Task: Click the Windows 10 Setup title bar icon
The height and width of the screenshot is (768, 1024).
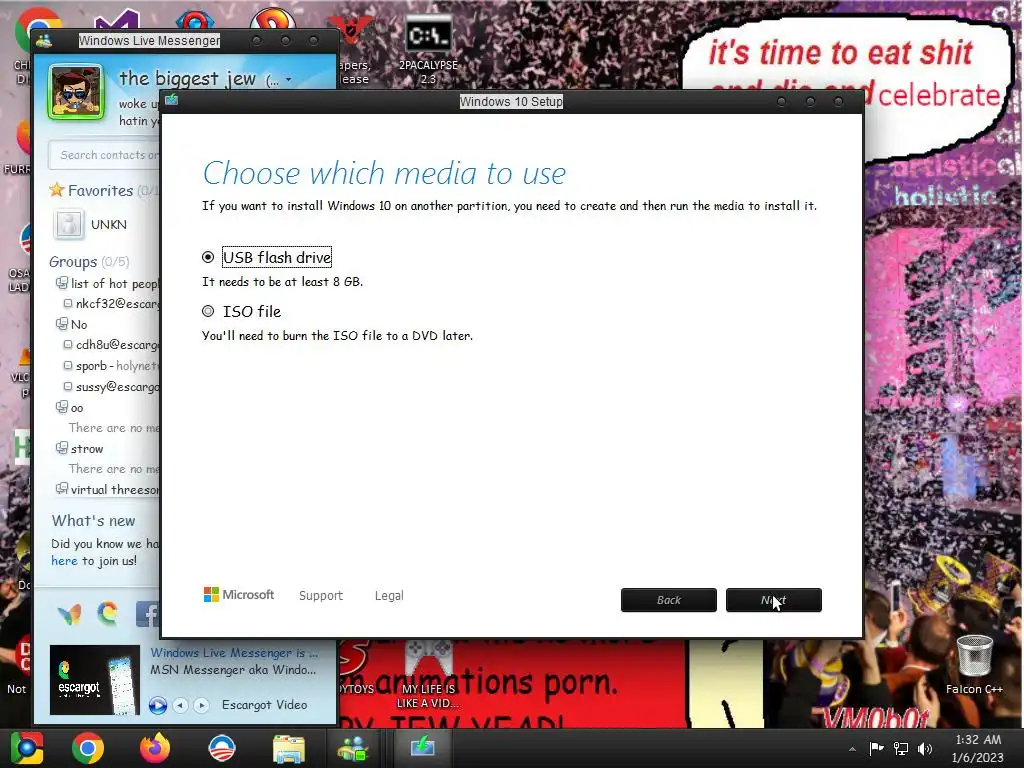Action: [172, 100]
